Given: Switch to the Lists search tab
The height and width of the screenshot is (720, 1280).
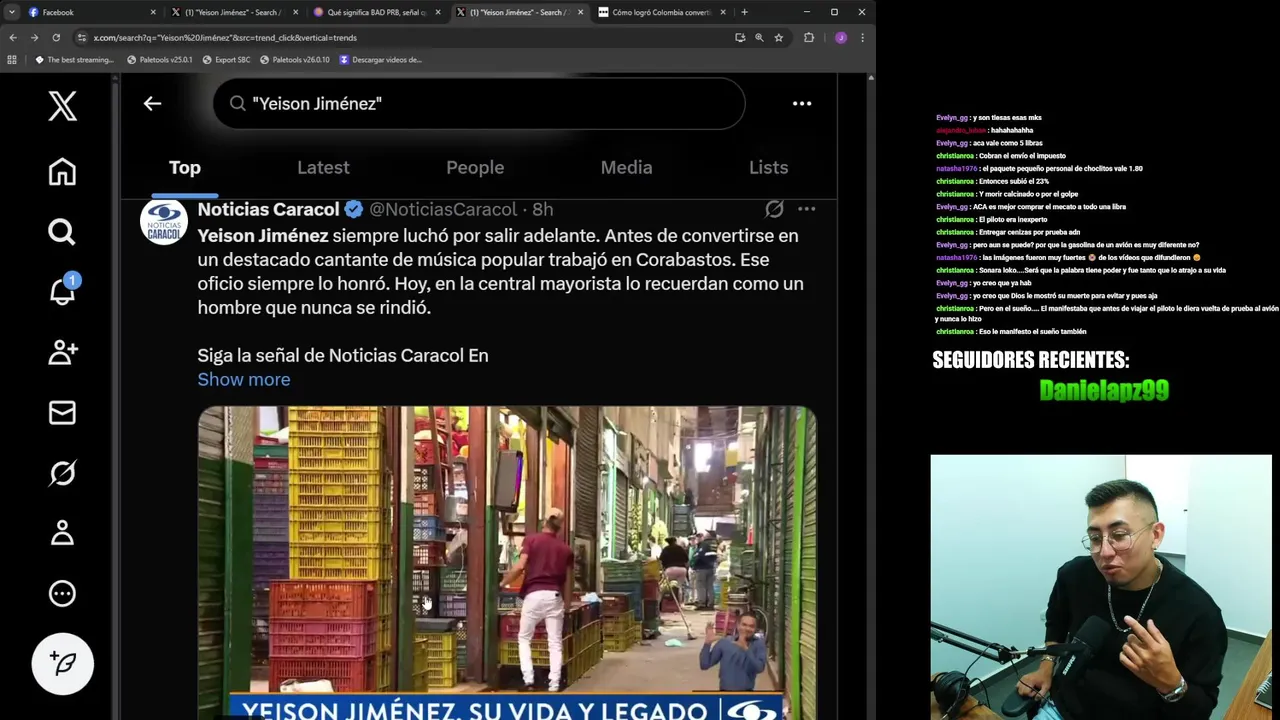Looking at the screenshot, I should pyautogui.click(x=768, y=167).
